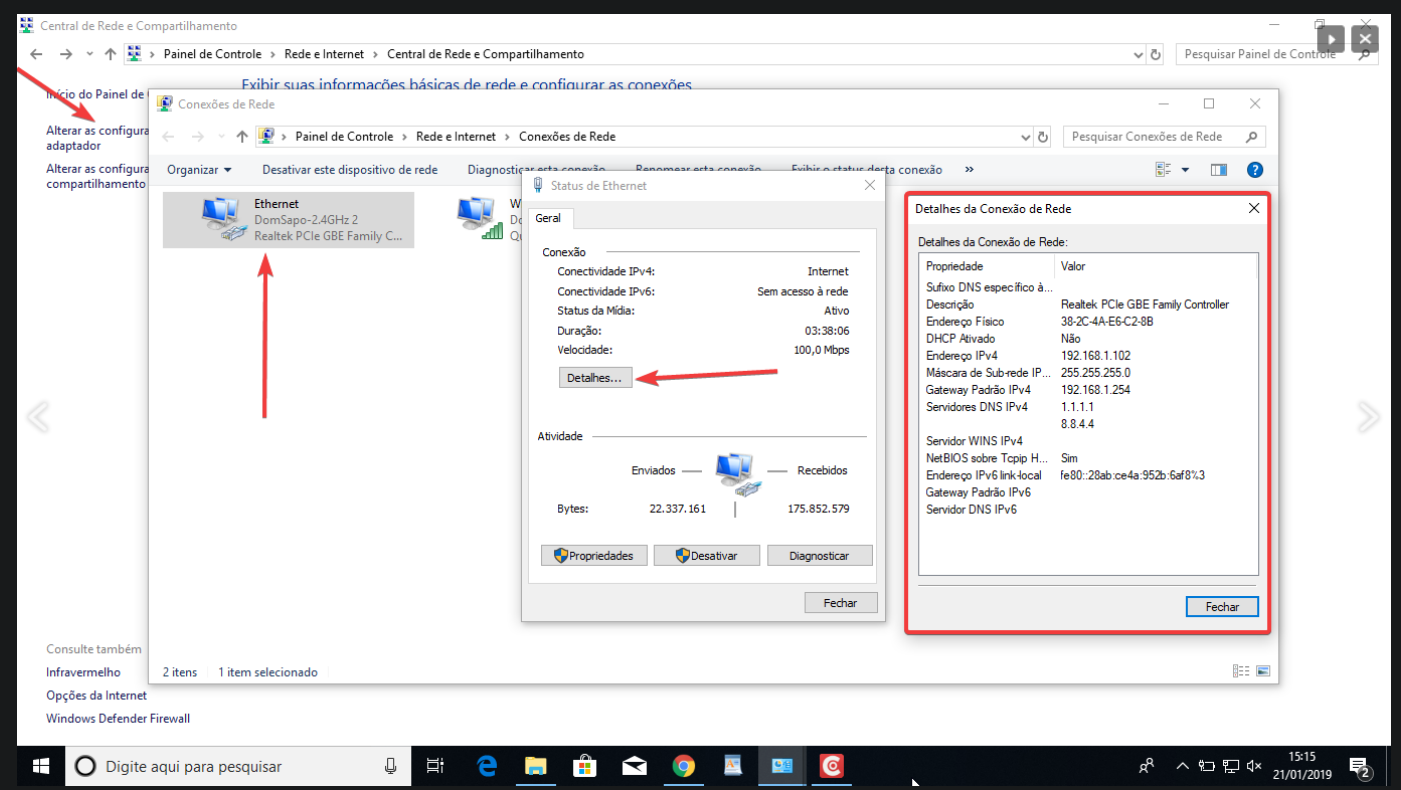
Task: Click the Diagnosticar button in Status de Ethernet
Action: (x=819, y=556)
